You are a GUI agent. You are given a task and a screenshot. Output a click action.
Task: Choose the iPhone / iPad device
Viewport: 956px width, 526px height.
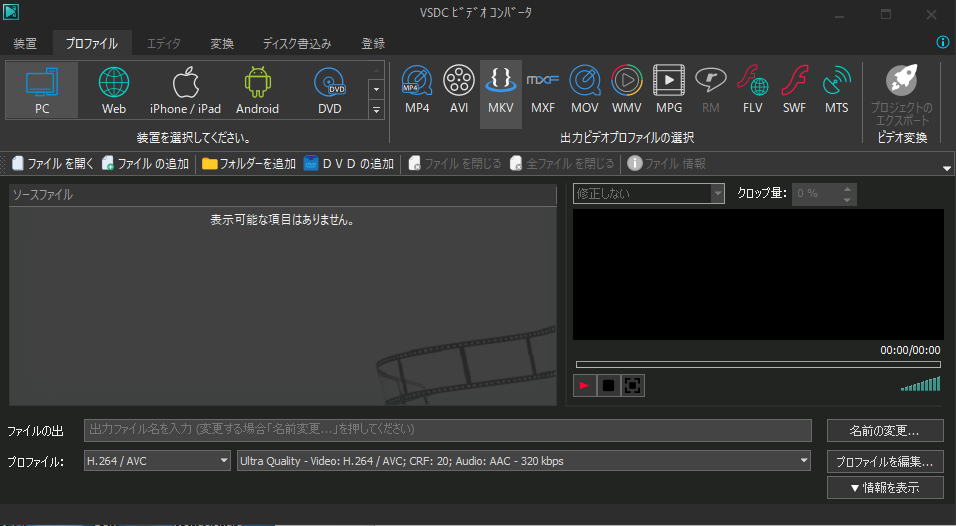(x=185, y=90)
